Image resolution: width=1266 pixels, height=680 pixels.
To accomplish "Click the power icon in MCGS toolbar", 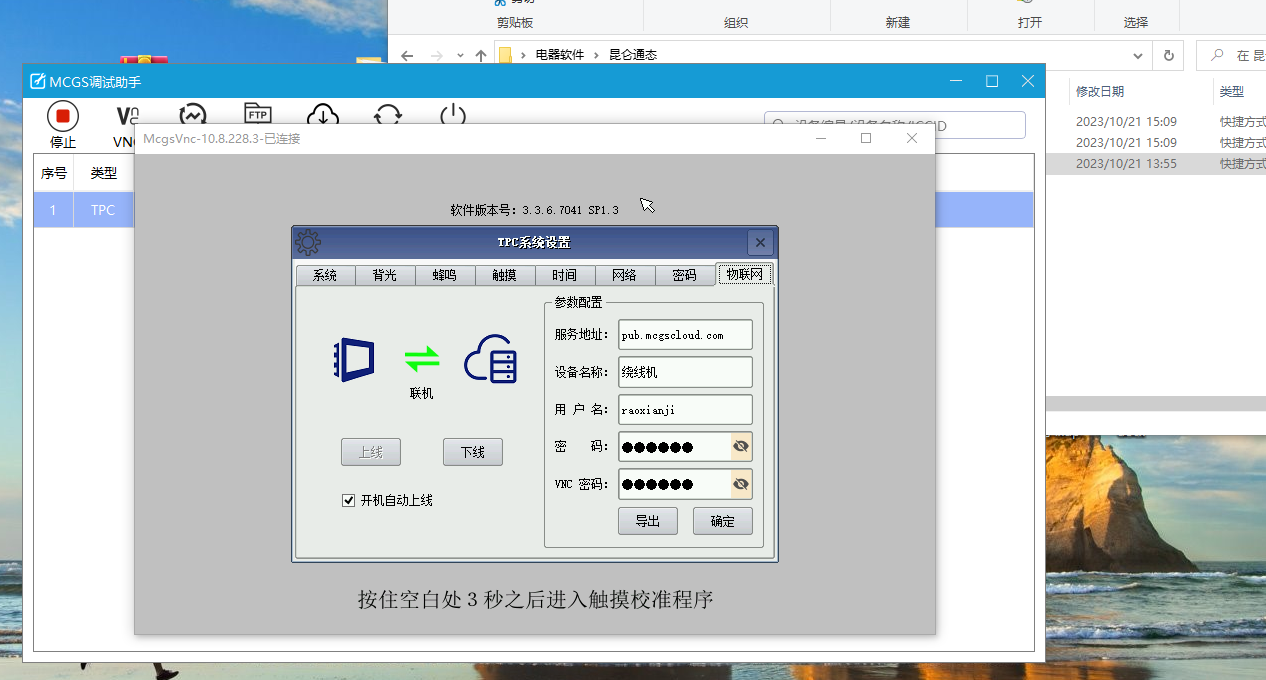I will click(x=453, y=114).
